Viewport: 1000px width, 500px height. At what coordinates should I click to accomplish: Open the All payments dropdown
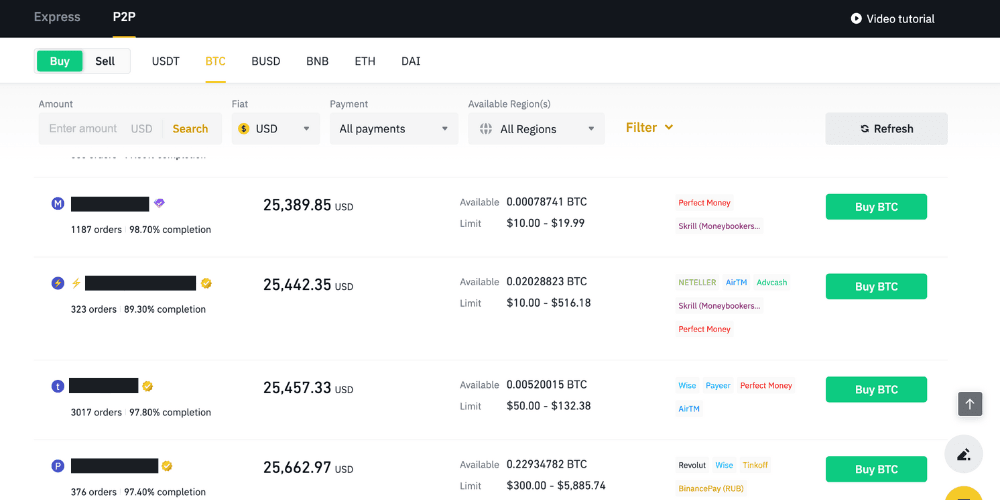(393, 129)
